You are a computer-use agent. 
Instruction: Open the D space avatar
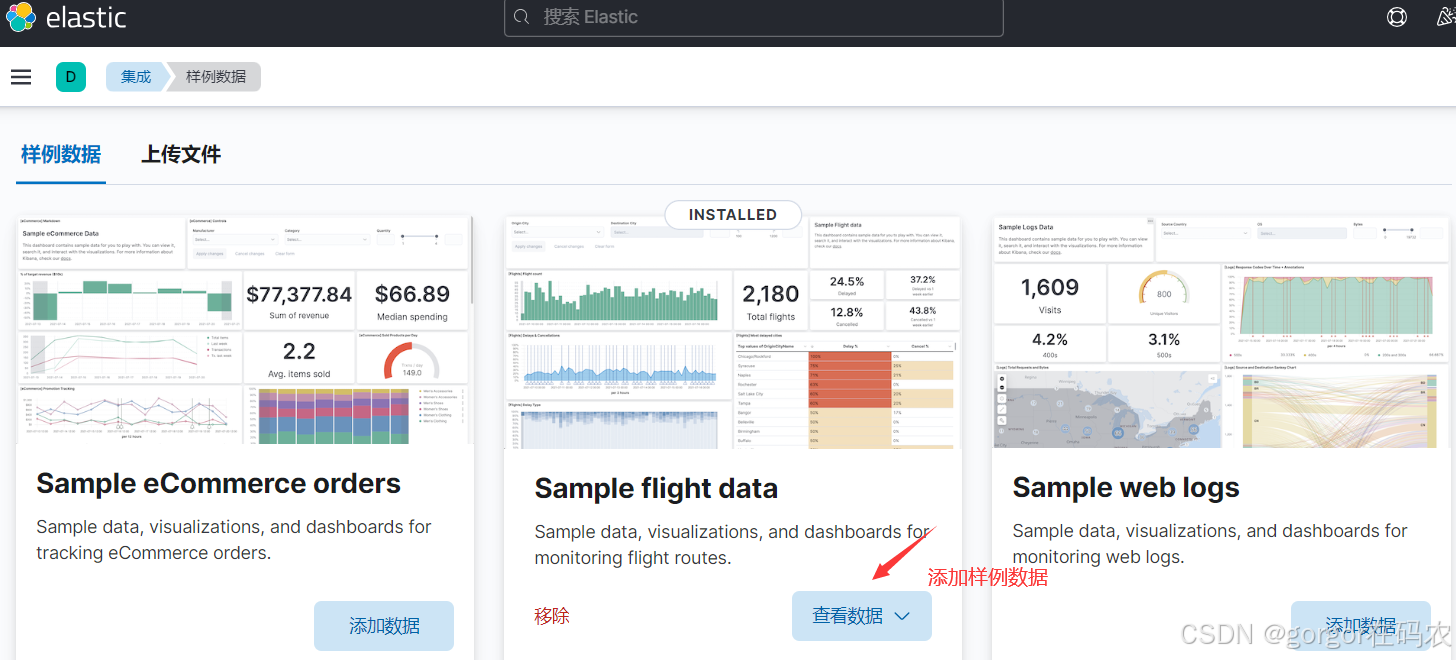pos(71,77)
